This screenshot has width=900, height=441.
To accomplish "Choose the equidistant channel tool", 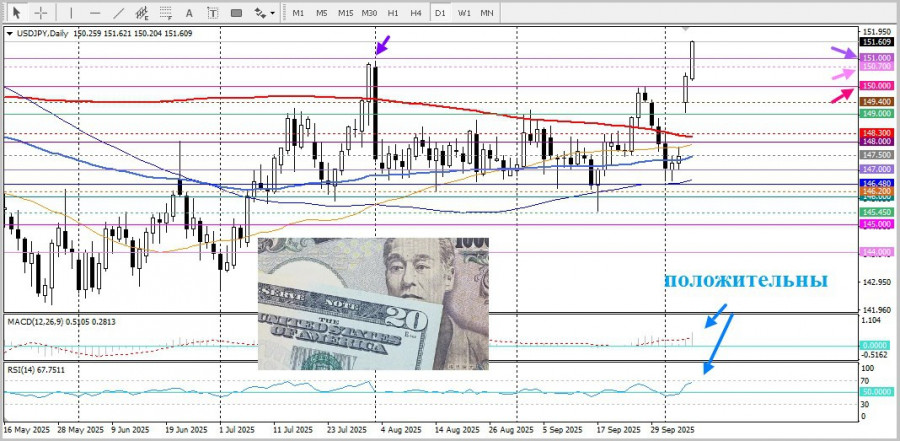I will [143, 13].
